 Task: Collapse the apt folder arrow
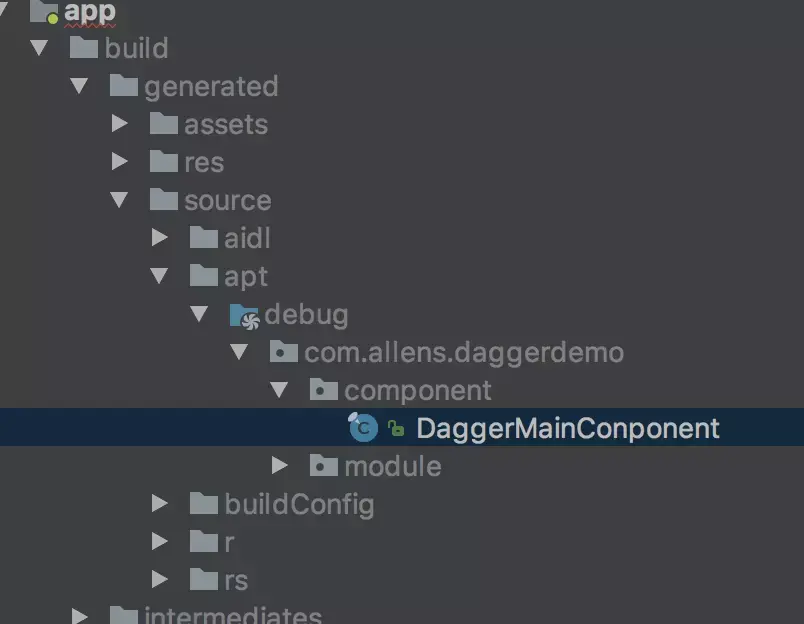159,275
